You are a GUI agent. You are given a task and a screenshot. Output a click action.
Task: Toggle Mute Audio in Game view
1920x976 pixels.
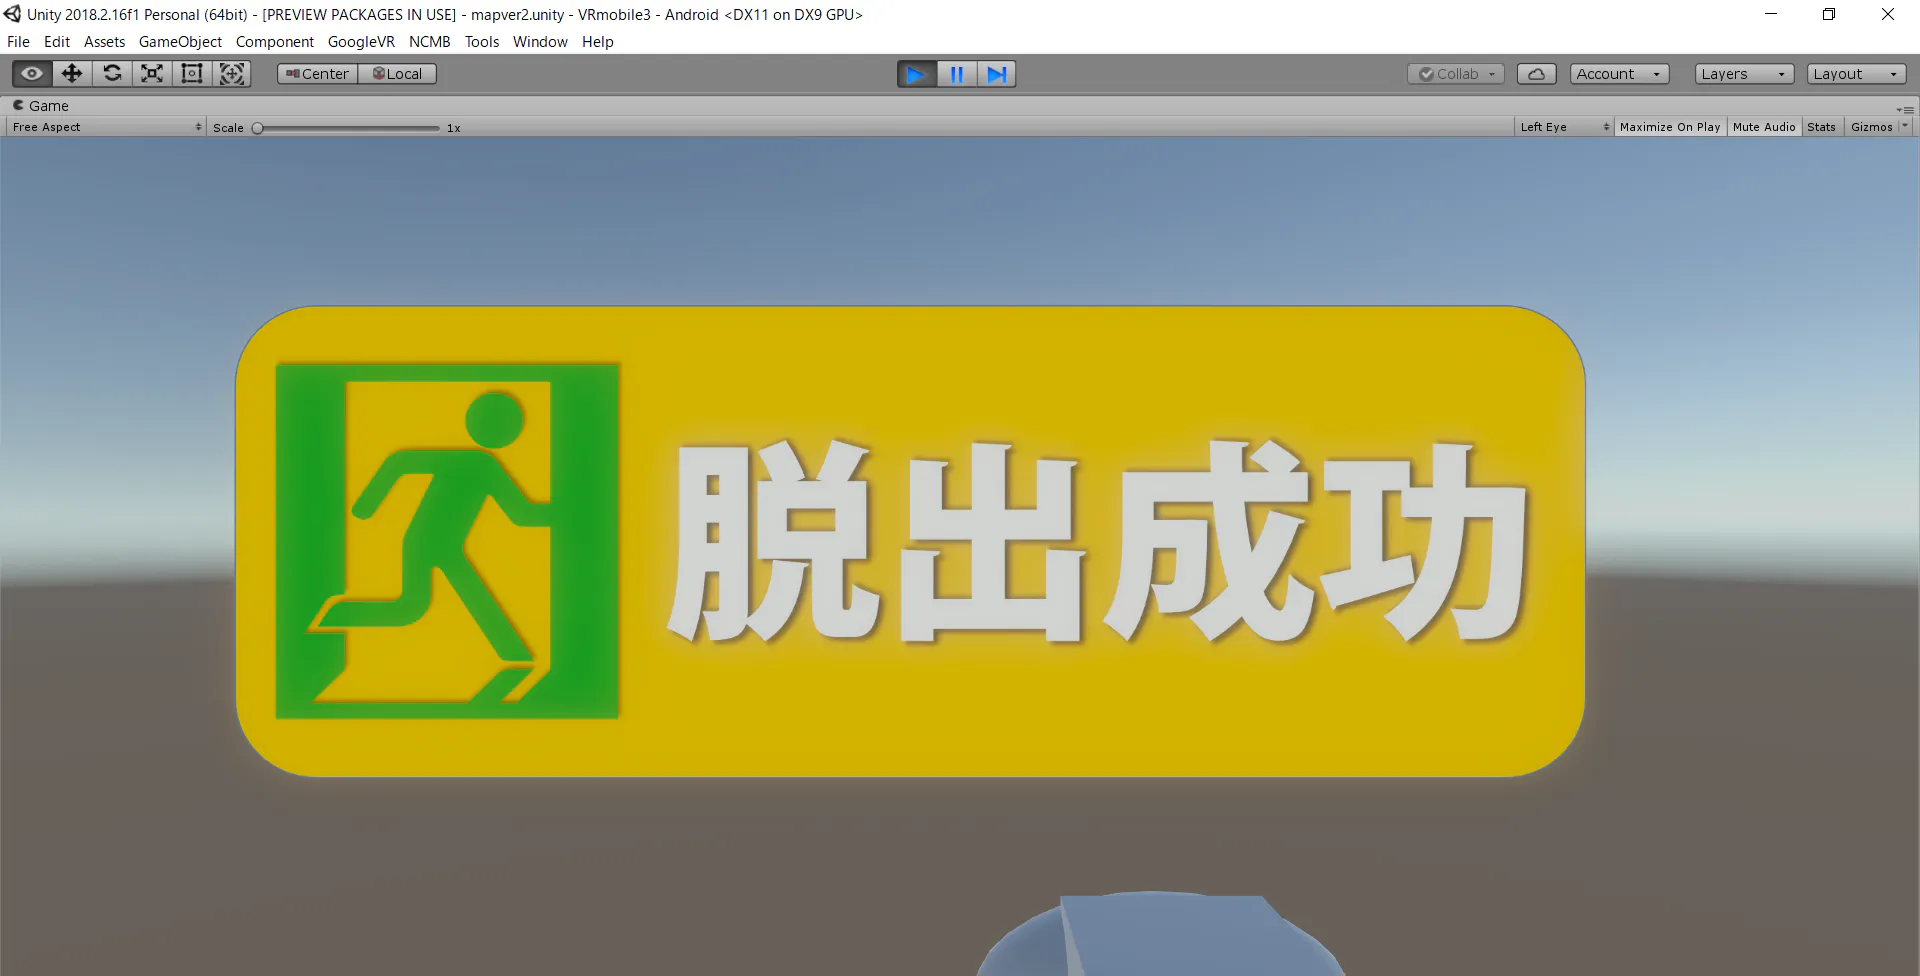pos(1764,127)
